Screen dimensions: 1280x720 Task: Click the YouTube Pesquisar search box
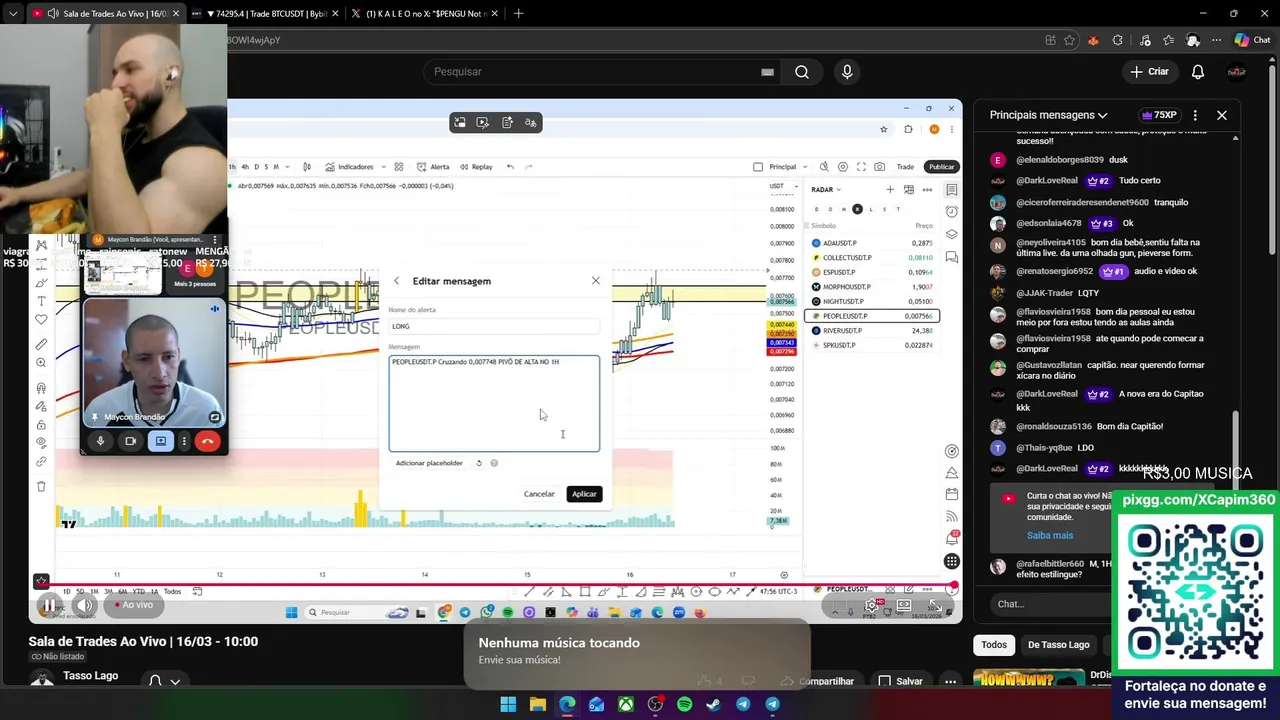(600, 72)
